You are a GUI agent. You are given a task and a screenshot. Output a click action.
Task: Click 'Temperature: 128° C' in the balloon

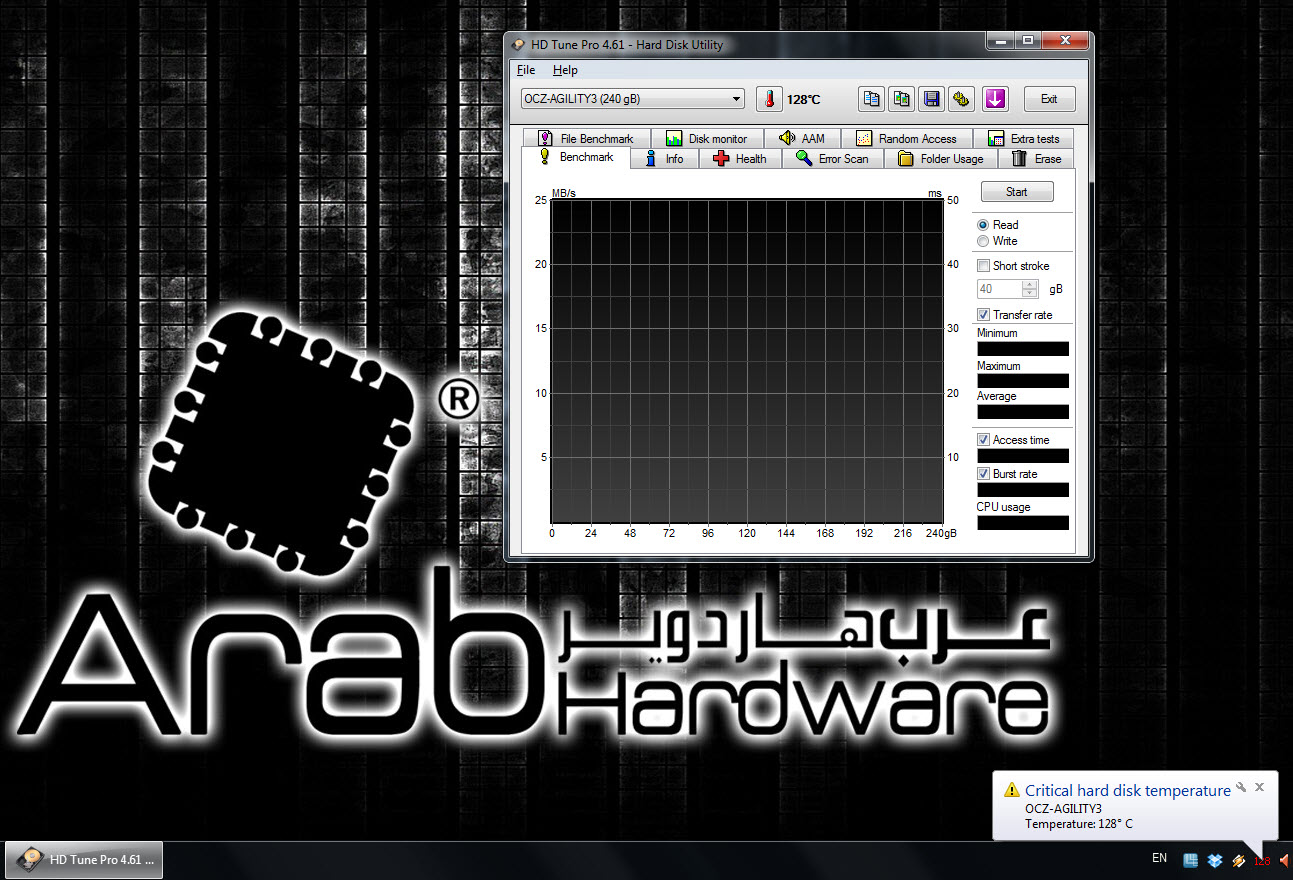coord(1079,824)
